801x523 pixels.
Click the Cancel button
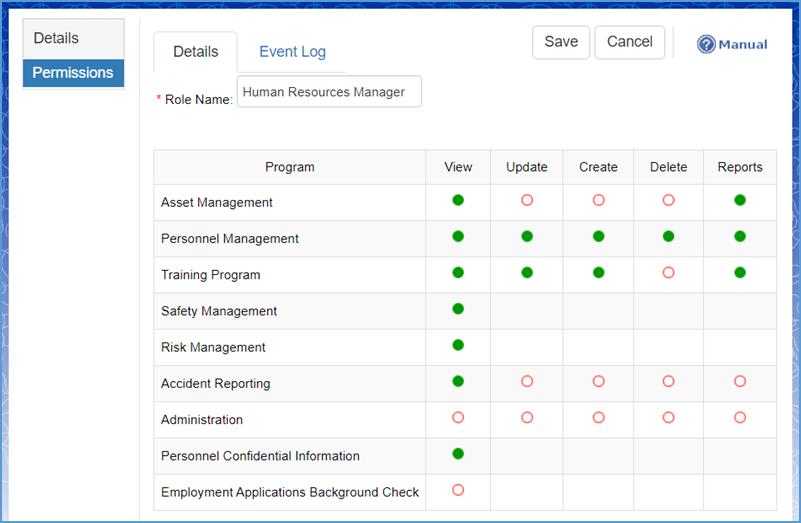[630, 42]
